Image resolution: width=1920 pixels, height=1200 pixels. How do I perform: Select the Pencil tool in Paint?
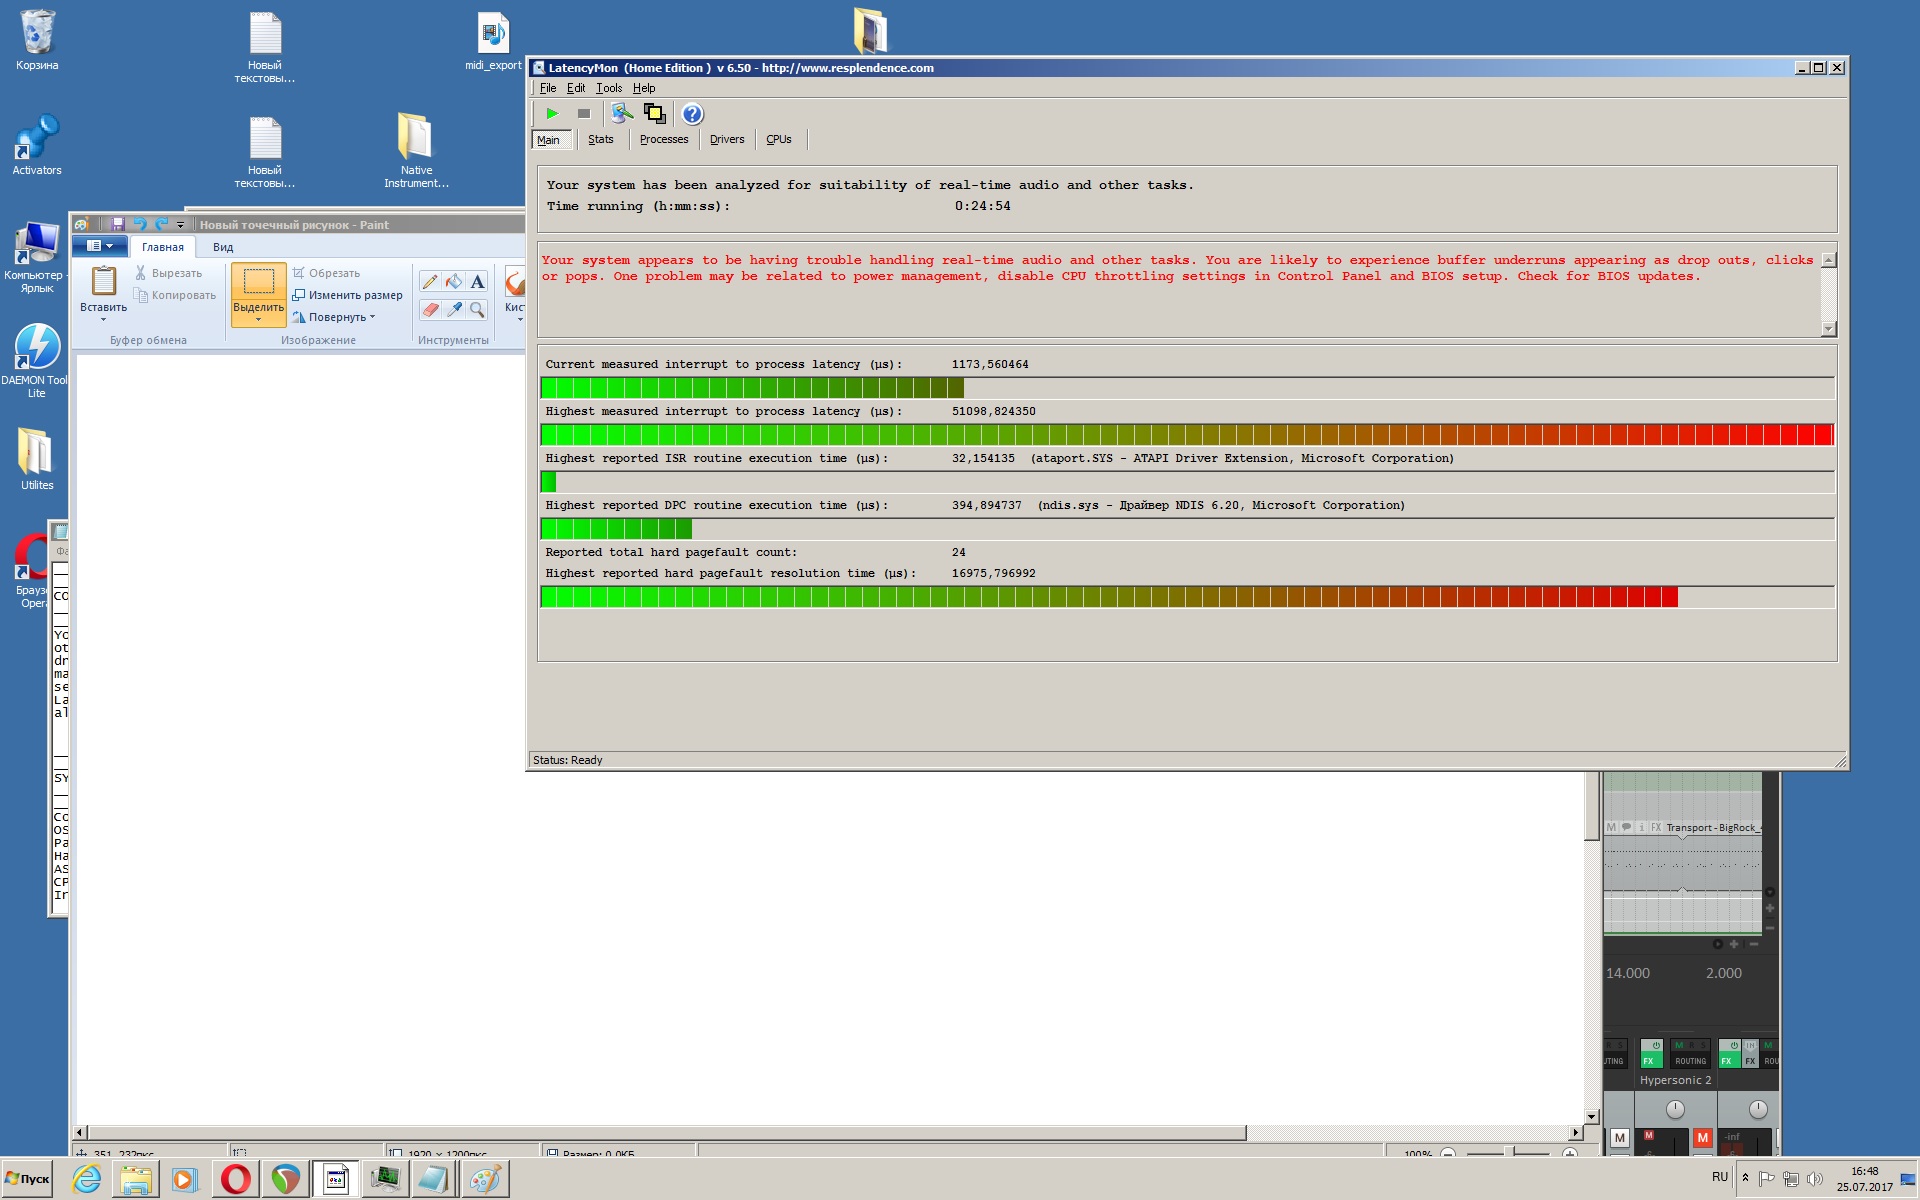pyautogui.click(x=430, y=282)
